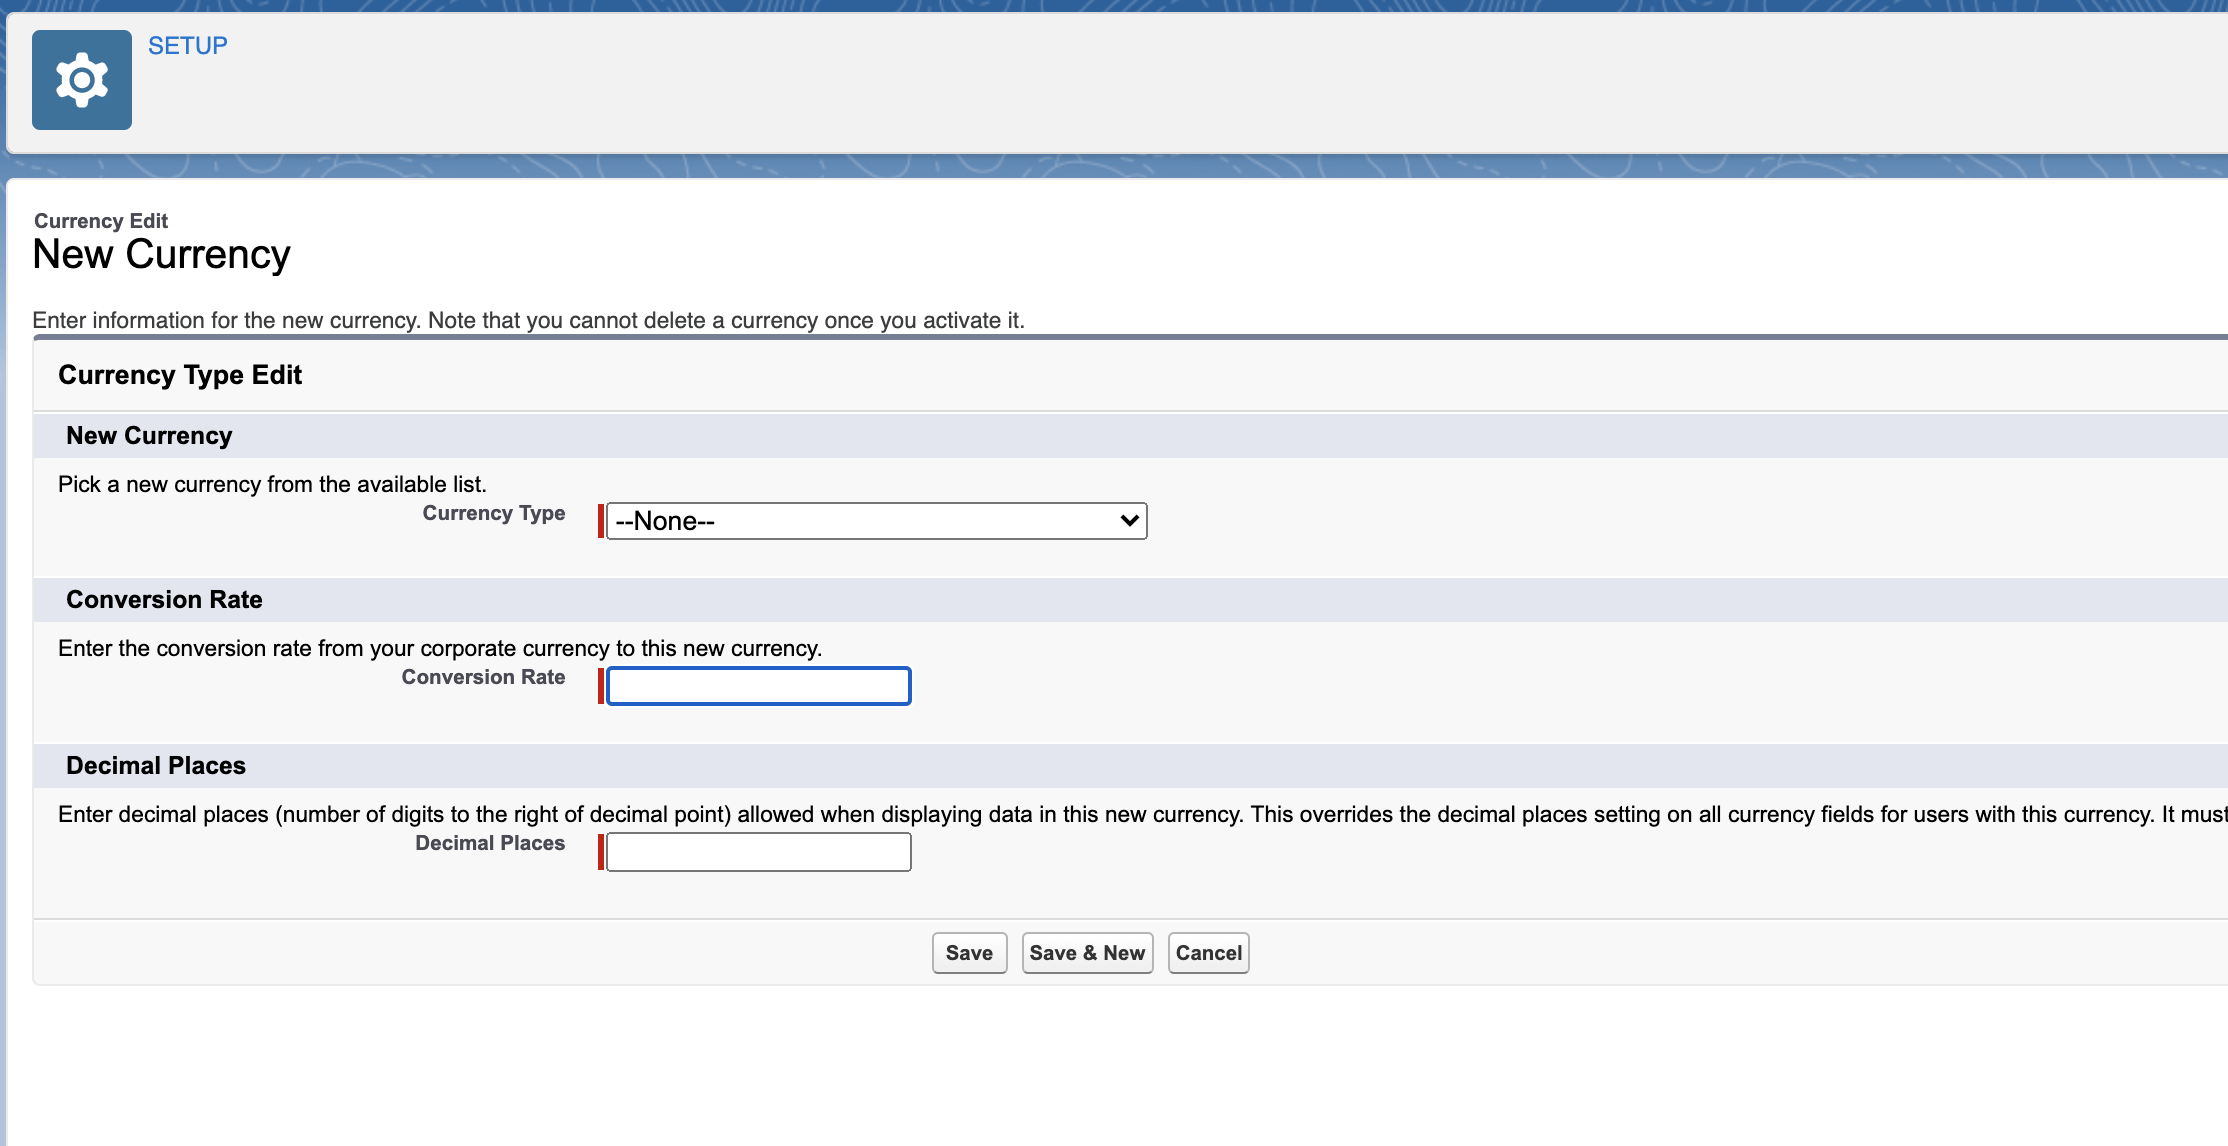Click the Setup gear icon
Viewport: 2228px width, 1146px height.
coord(82,80)
